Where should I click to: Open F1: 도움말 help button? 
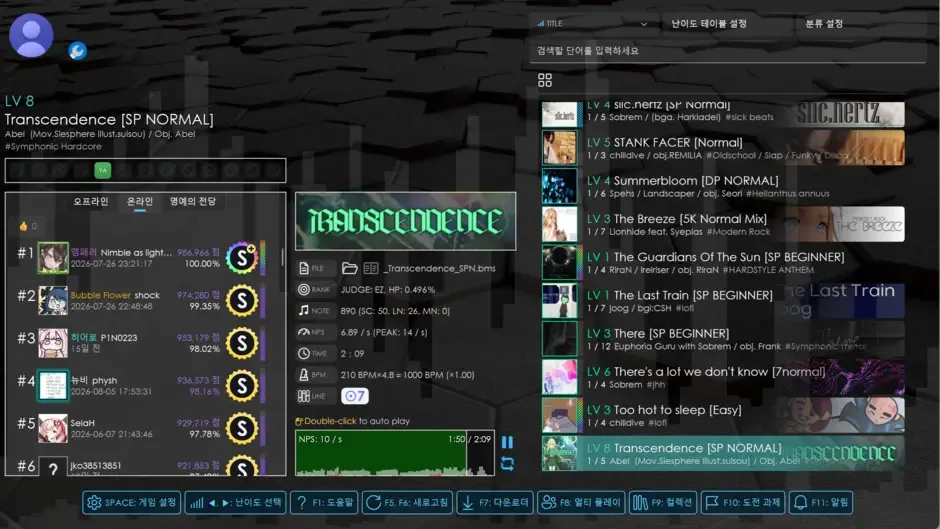(x=324, y=503)
